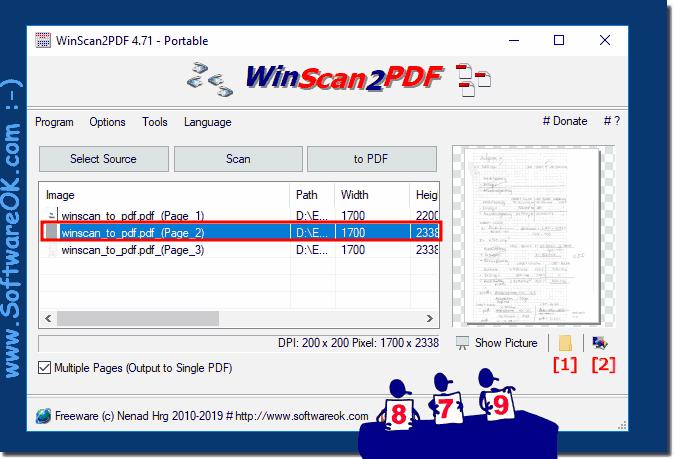Select winscan_to_pdf.pdf_(Page_3) row
The image size is (674, 459).
pos(239,250)
